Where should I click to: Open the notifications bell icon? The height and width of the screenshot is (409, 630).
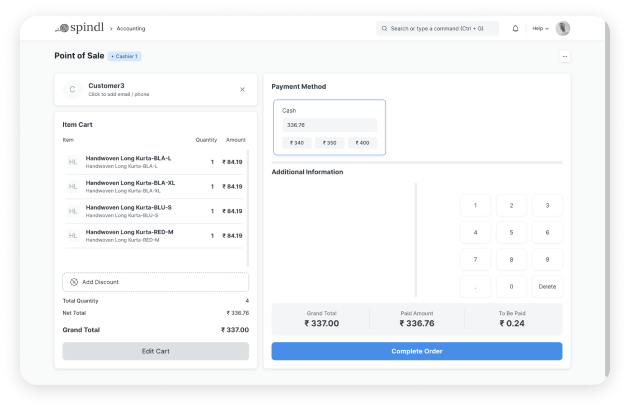click(515, 29)
